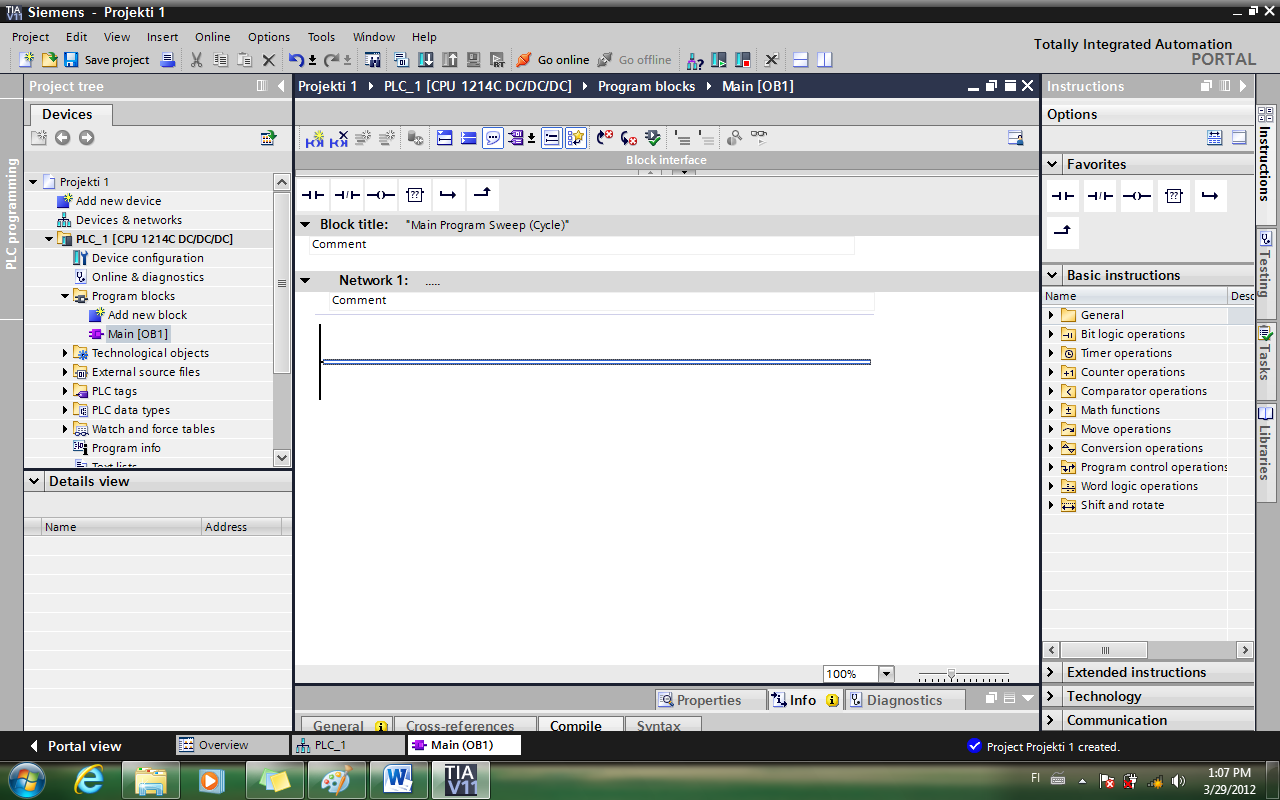Open the Insert menu
Screen dimensions: 1280x800
pyautogui.click(x=163, y=37)
